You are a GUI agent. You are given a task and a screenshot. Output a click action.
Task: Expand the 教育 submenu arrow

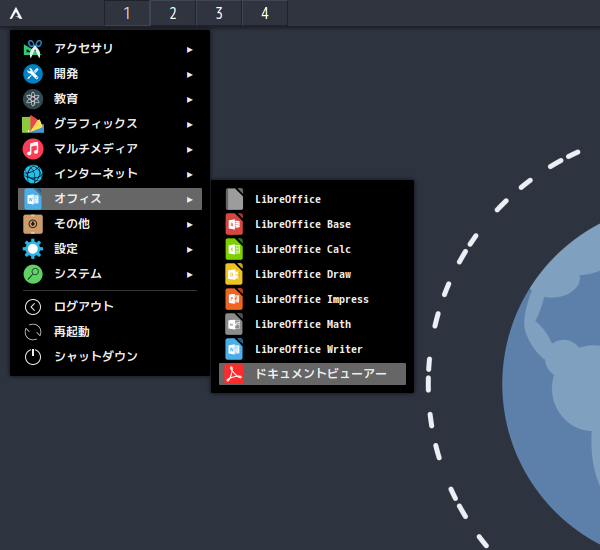pyautogui.click(x=189, y=100)
